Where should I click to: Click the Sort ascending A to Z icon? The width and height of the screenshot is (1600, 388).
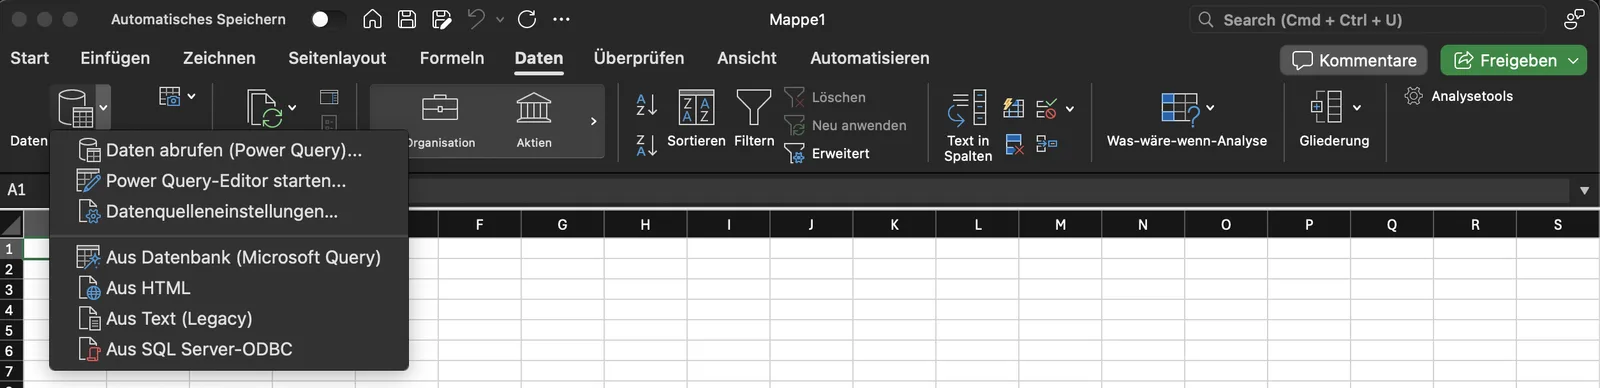[647, 104]
